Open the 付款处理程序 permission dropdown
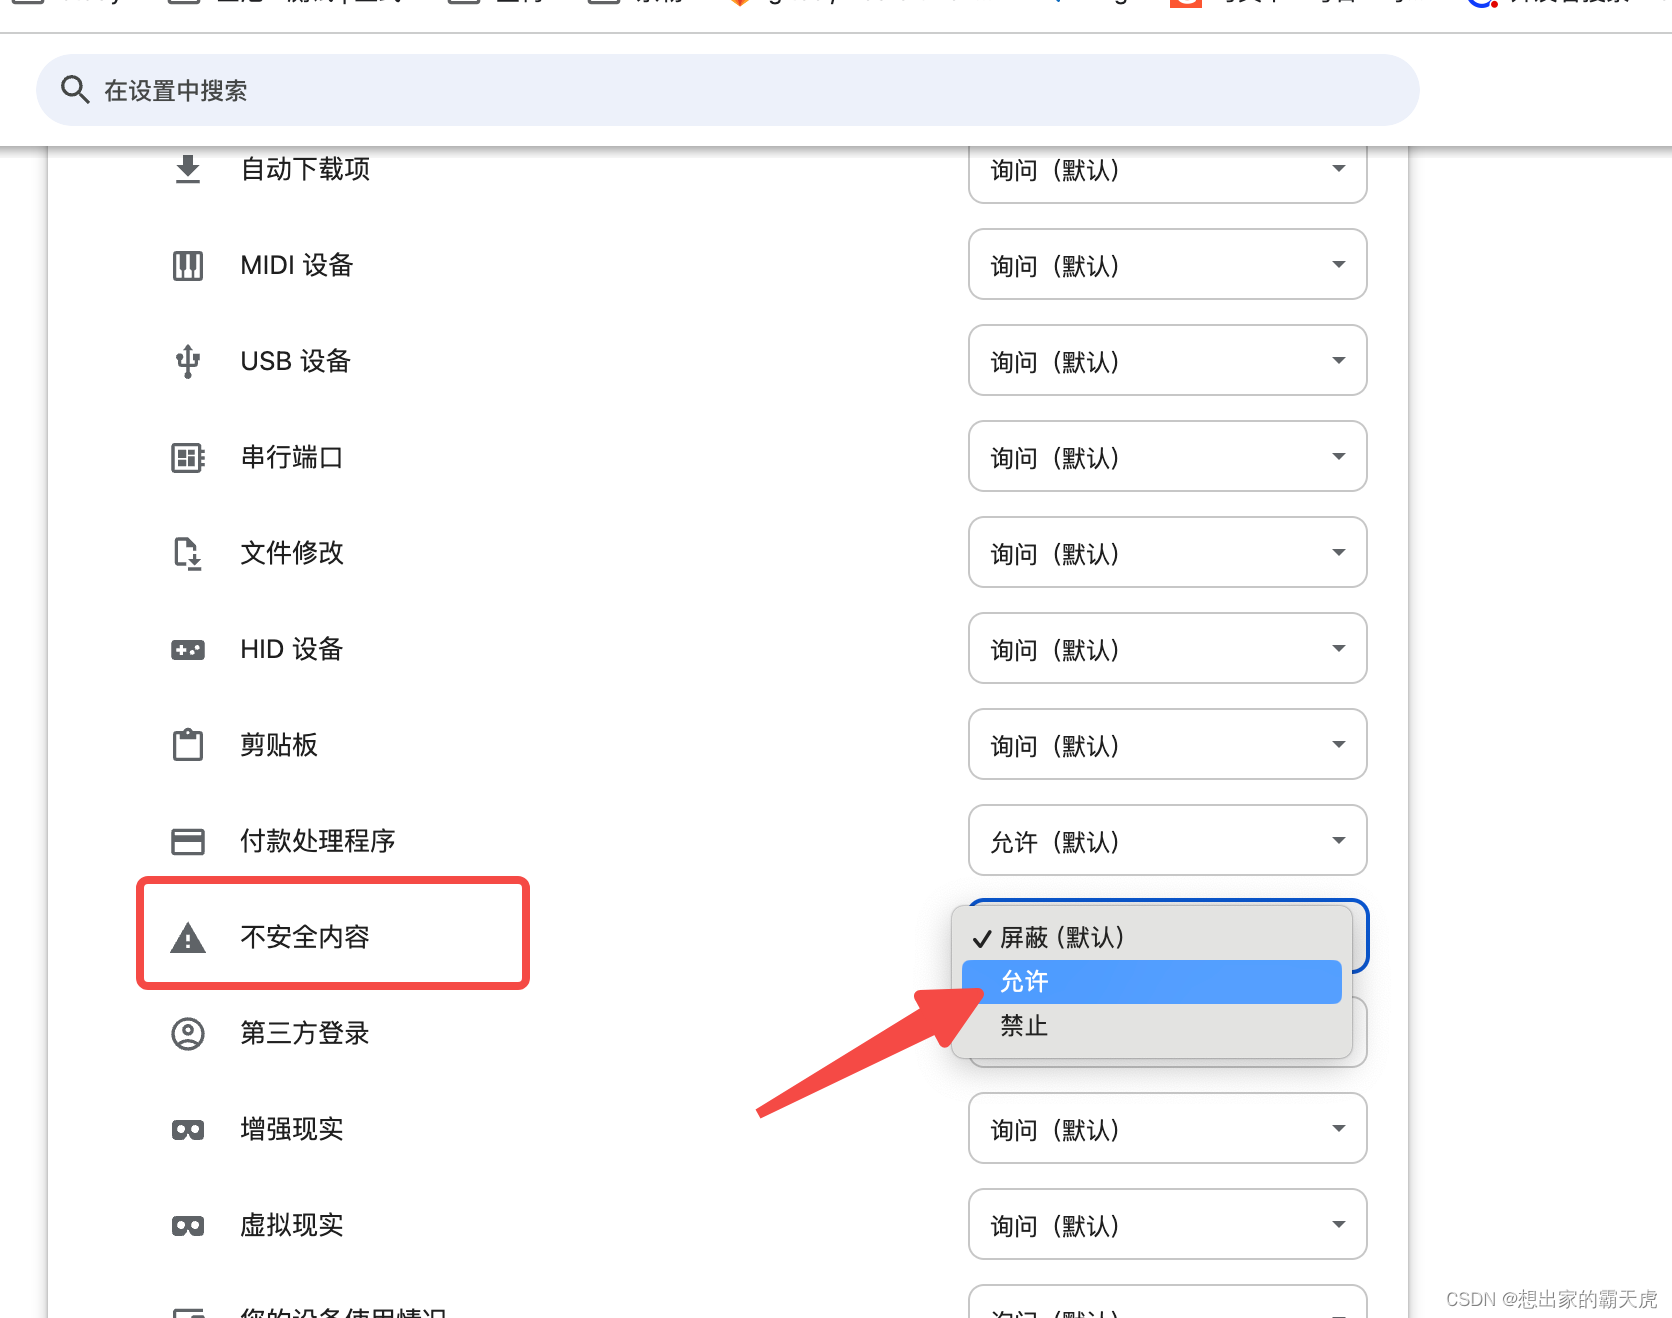Viewport: 1672px width, 1318px height. coord(1167,840)
